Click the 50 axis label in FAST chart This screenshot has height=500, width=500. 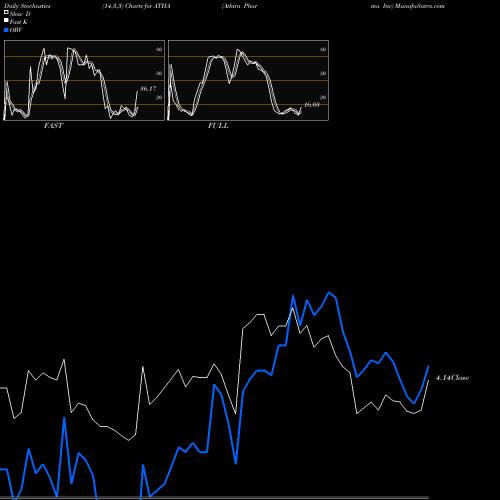click(x=159, y=73)
